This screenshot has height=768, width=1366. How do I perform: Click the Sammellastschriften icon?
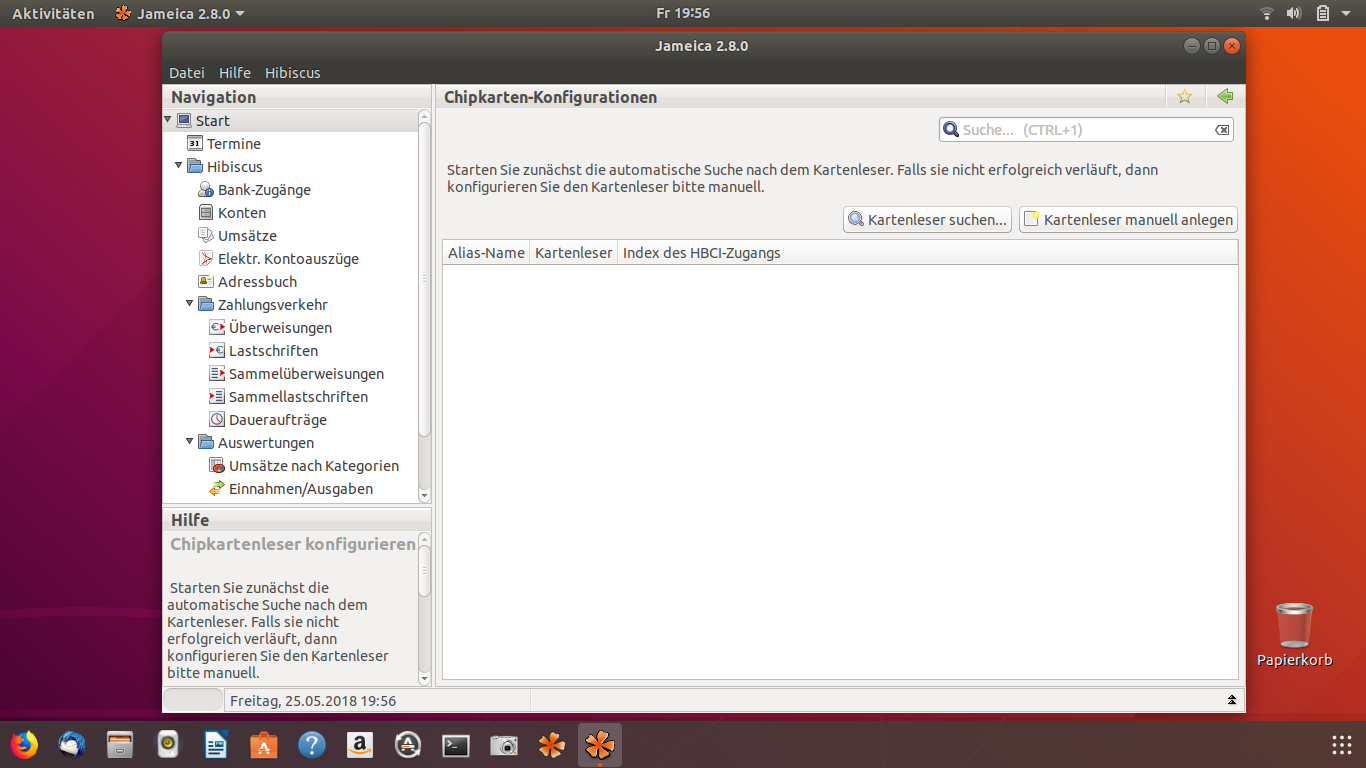pyautogui.click(x=217, y=397)
